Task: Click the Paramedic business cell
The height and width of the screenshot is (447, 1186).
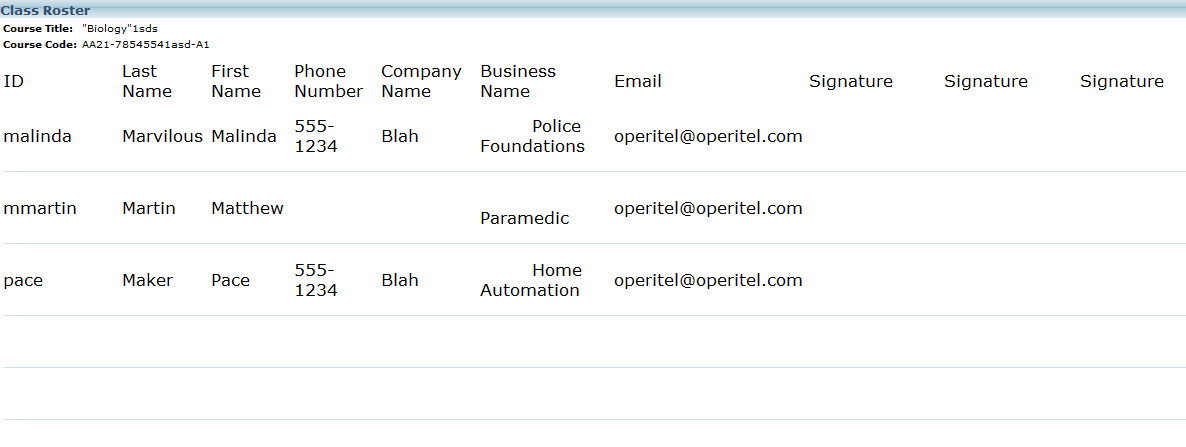Action: [x=525, y=218]
